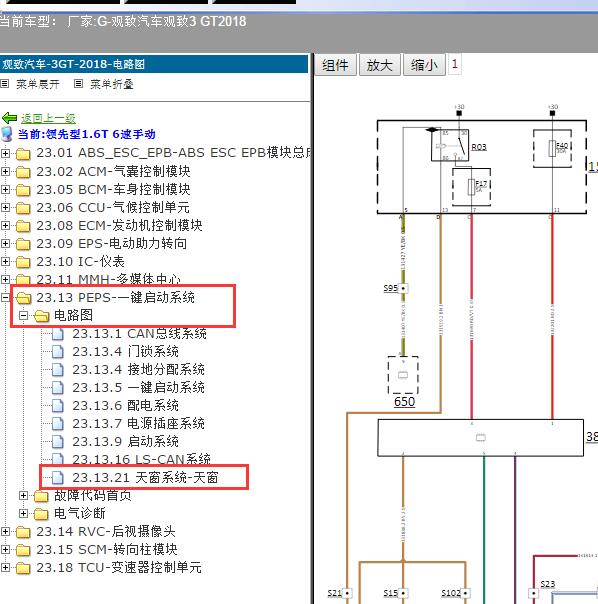Click the 23.01 ABS_ESC_EPB folder icon
Viewport: 598px width, 604px height.
point(23,154)
